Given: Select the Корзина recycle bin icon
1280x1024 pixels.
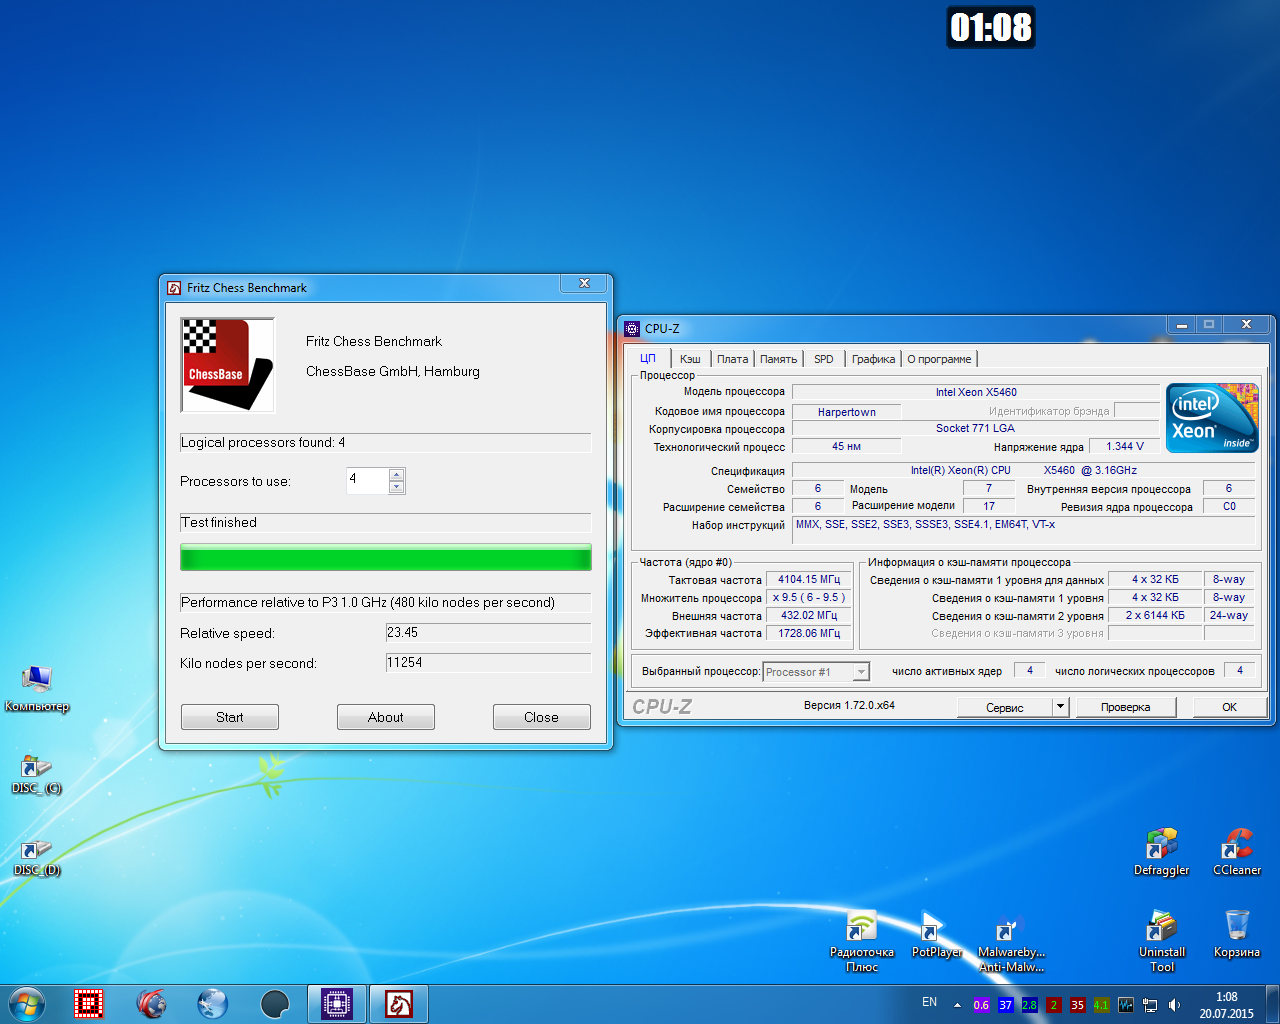Looking at the screenshot, I should pyautogui.click(x=1237, y=935).
